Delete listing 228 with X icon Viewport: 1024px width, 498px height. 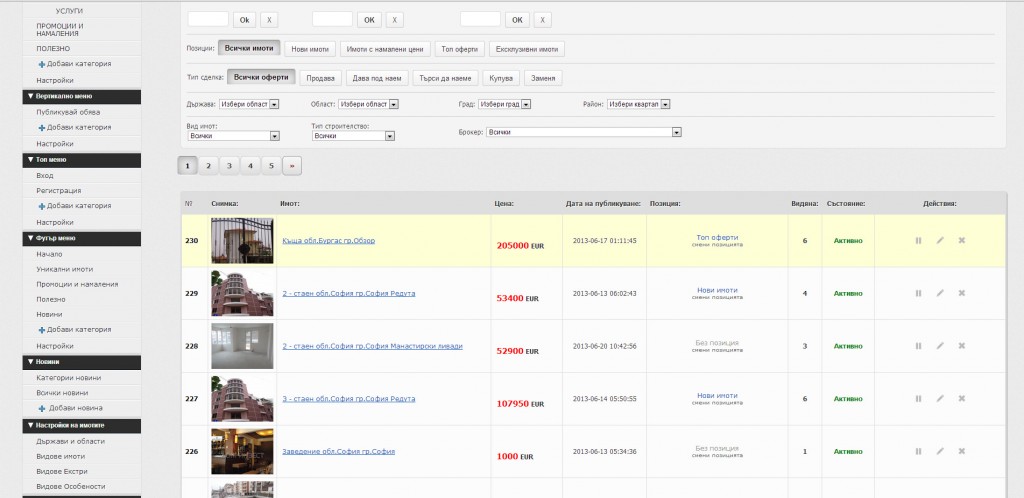(961, 346)
